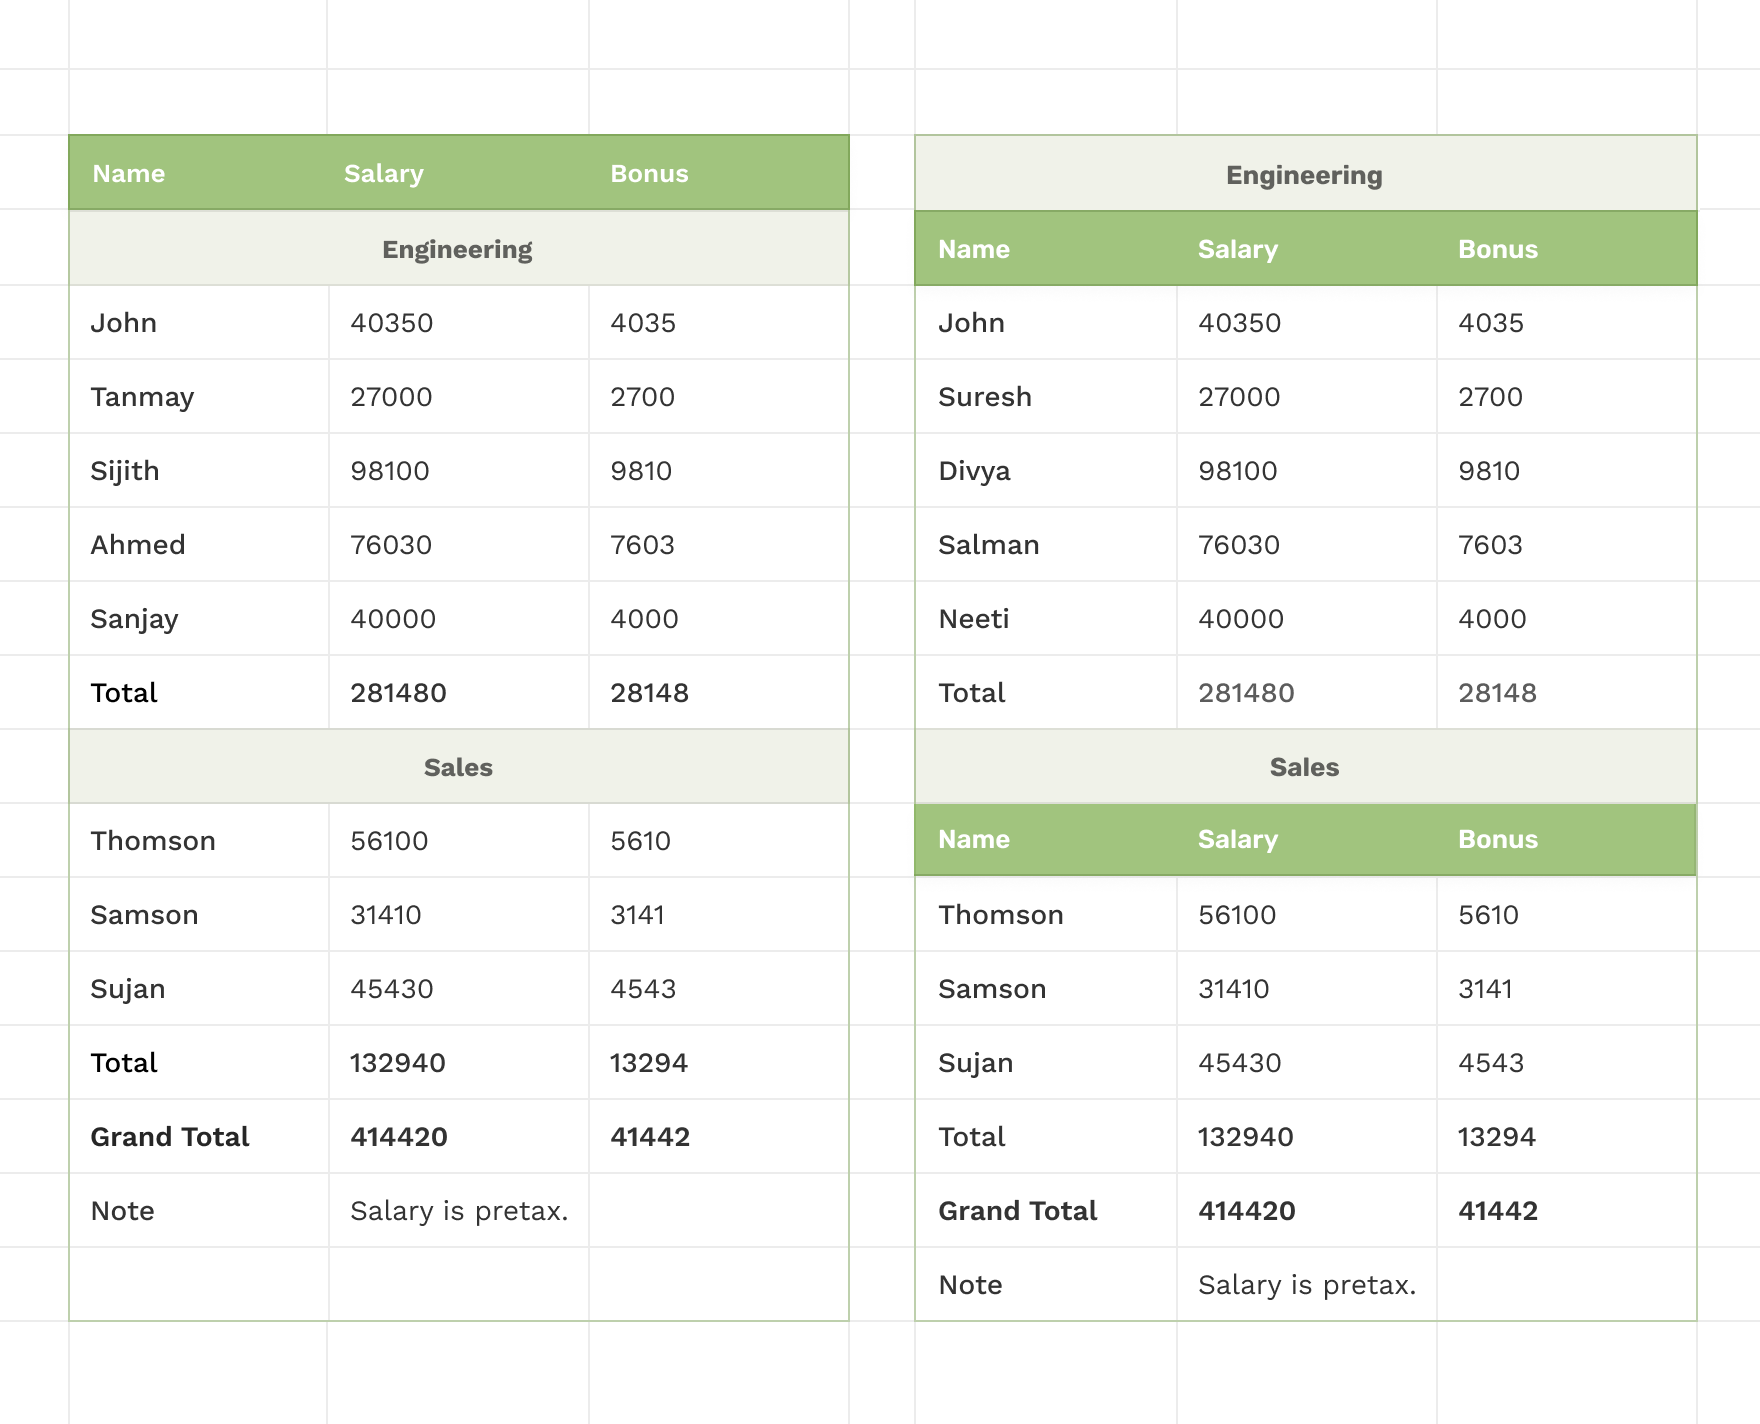Screen dimensions: 1760x1424
Task: Select Ahmed's name cell
Action: click(x=199, y=544)
